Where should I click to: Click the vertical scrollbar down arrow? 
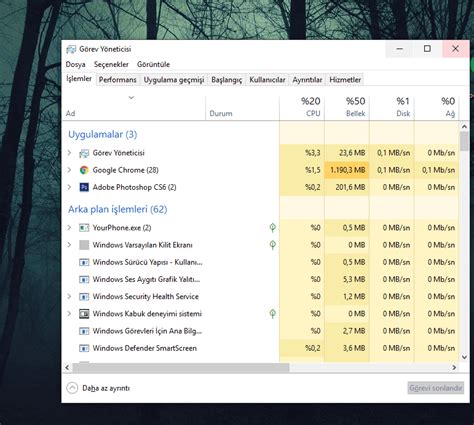(464, 357)
